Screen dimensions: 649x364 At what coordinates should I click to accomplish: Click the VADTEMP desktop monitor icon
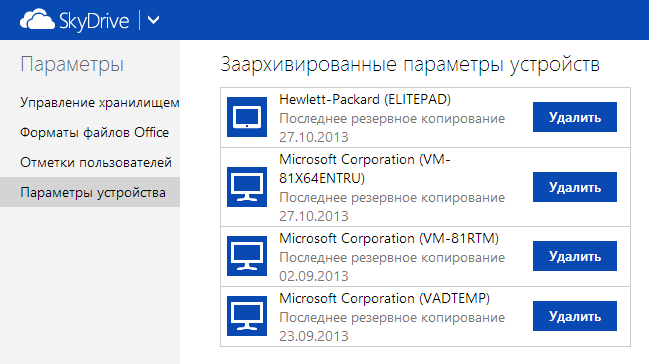[x=247, y=316]
